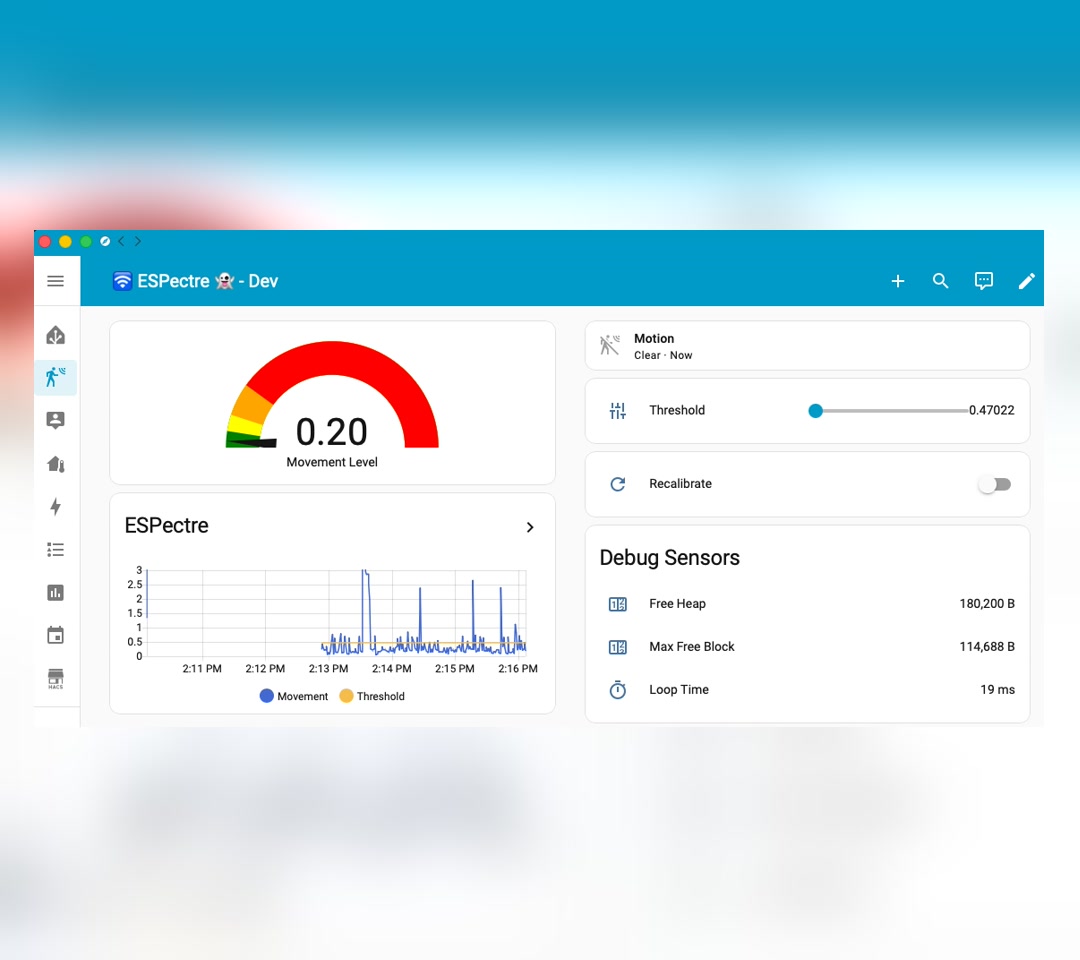Click the 19 ms value
This screenshot has width=1080, height=960.
997,689
